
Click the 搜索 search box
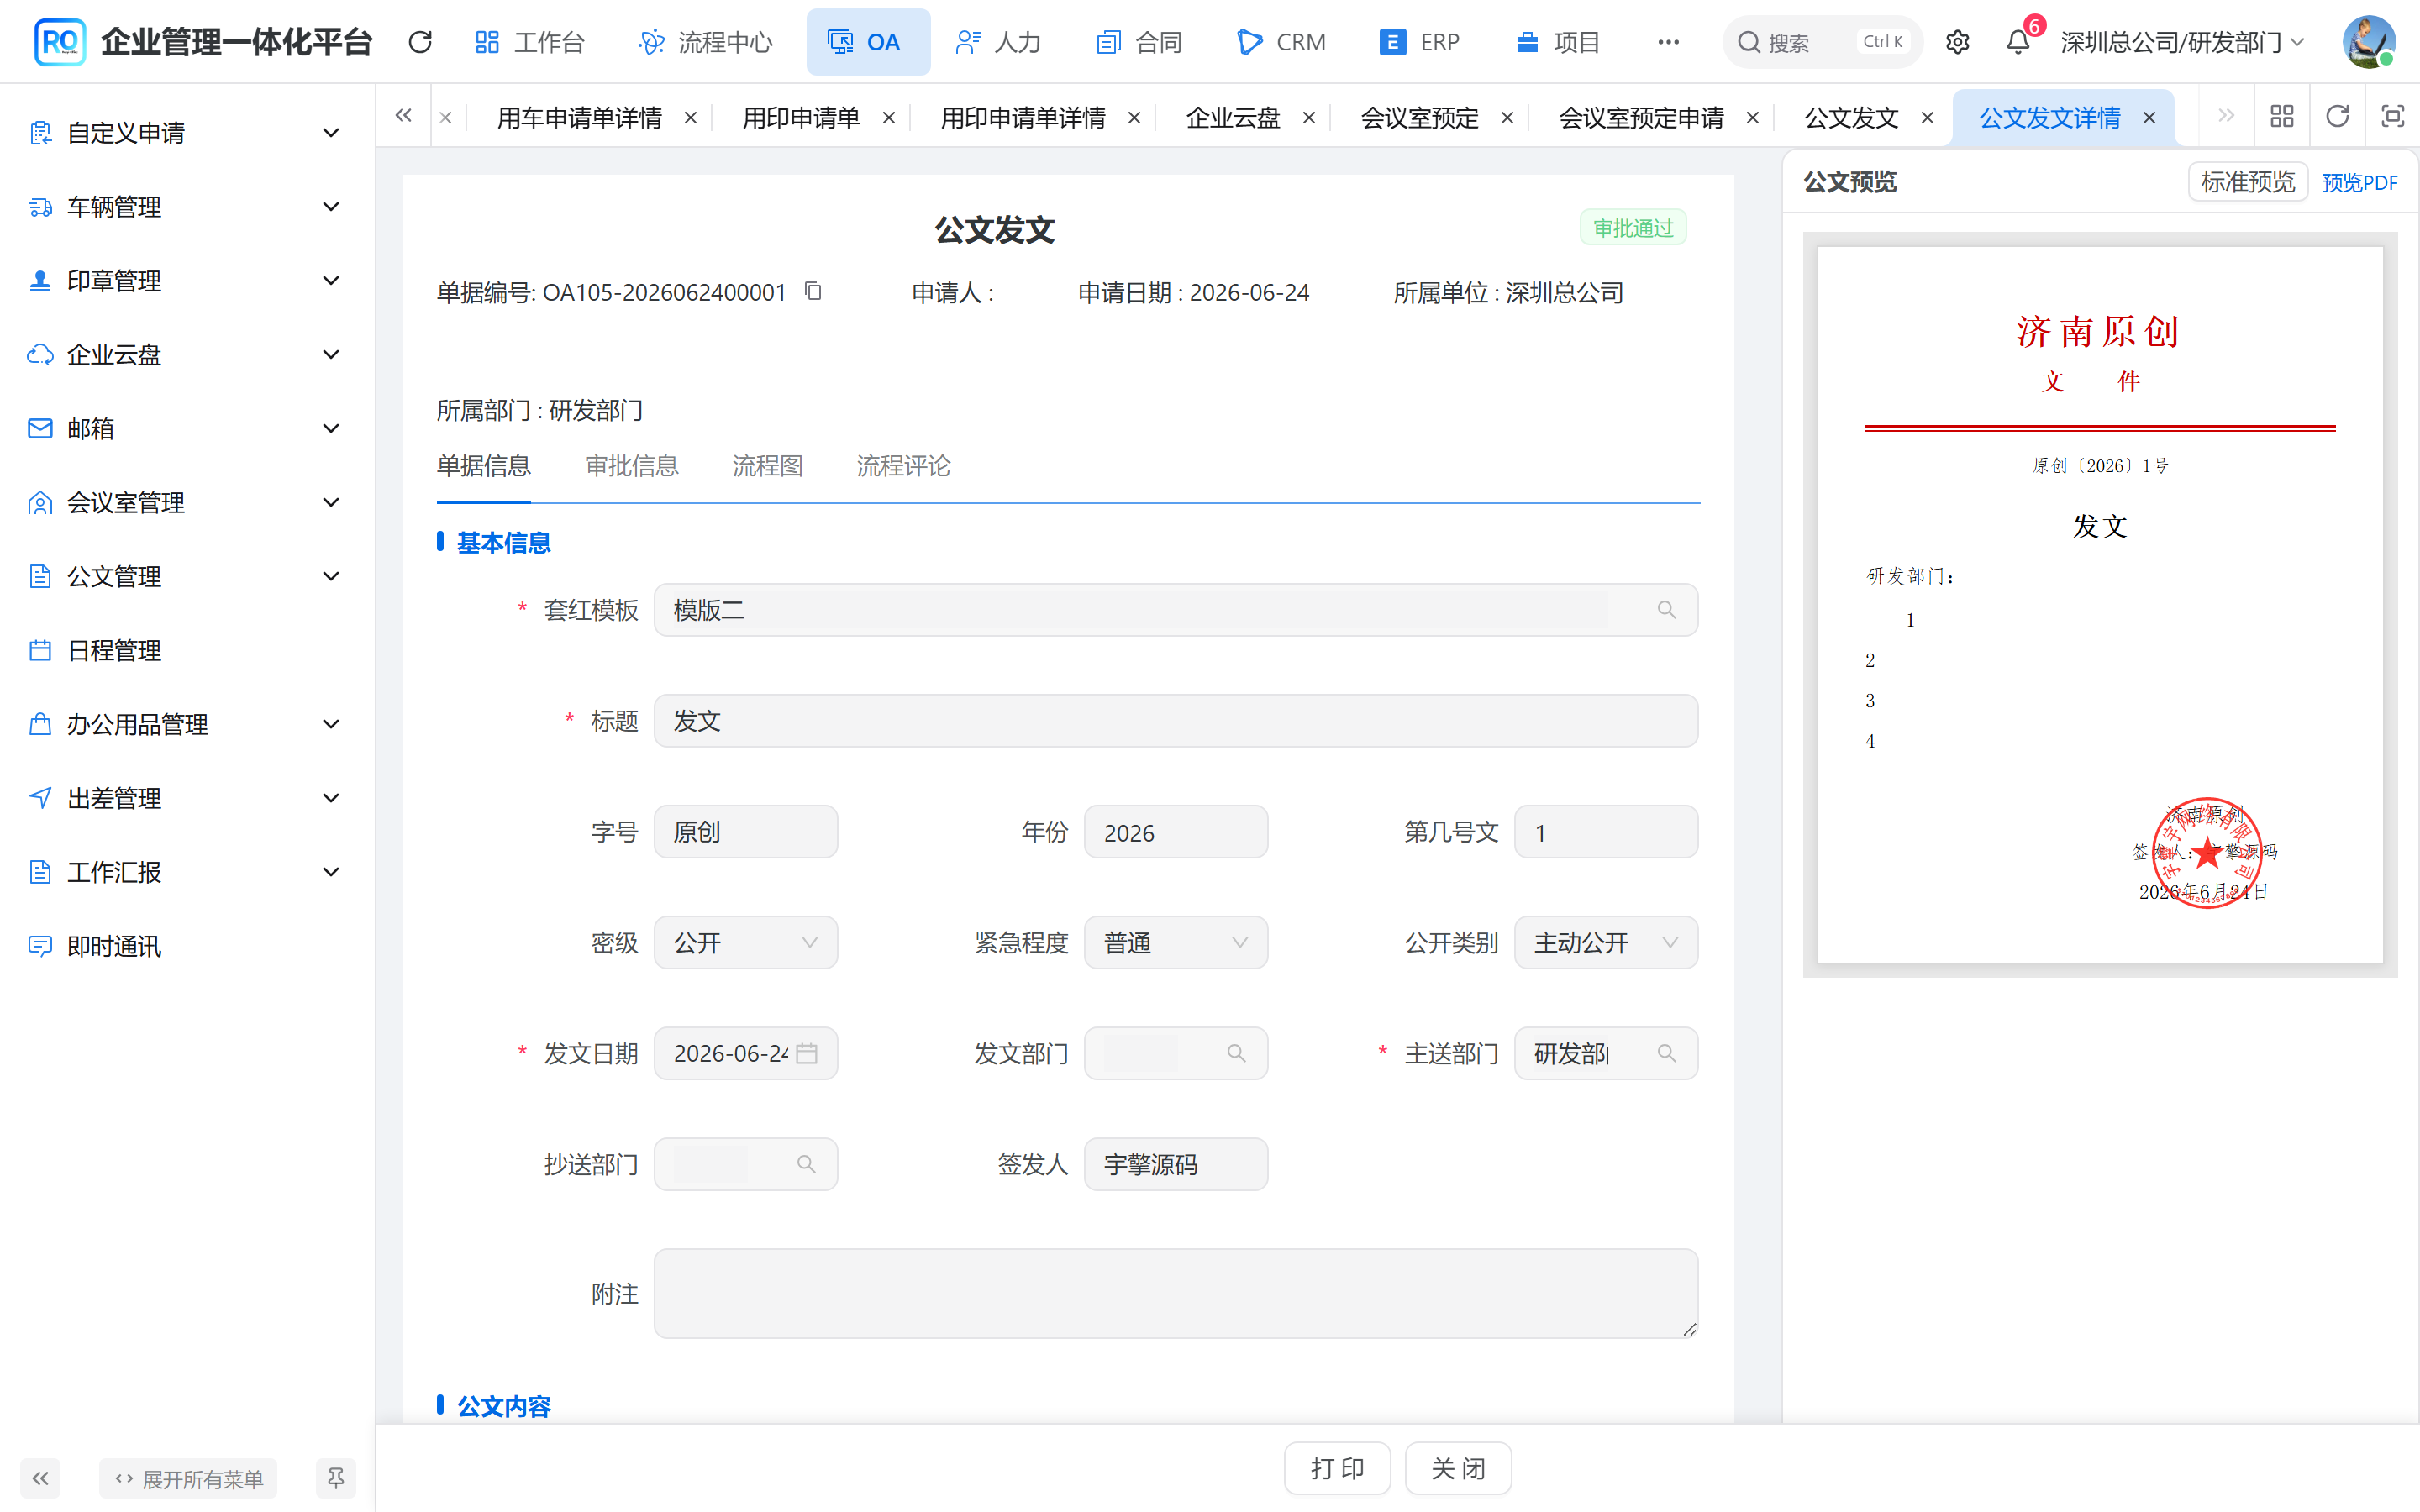click(x=1822, y=42)
